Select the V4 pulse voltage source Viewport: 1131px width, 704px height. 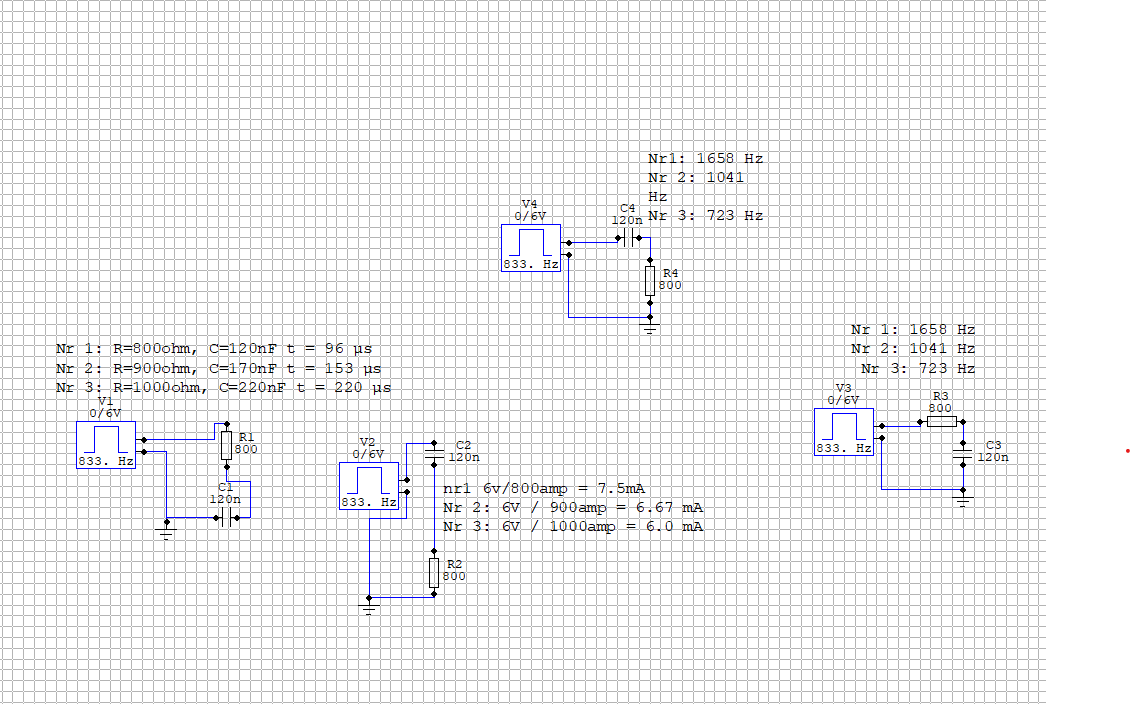click(531, 248)
